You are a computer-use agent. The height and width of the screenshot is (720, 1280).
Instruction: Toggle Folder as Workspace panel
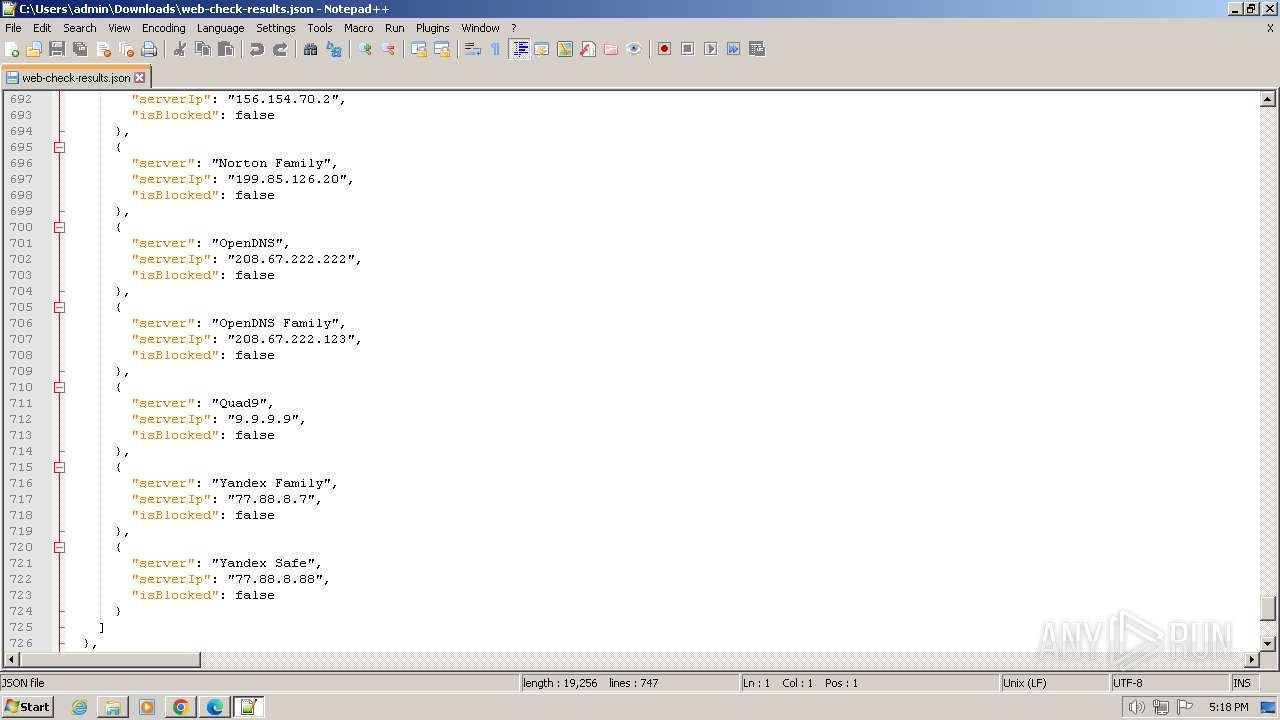coord(611,49)
